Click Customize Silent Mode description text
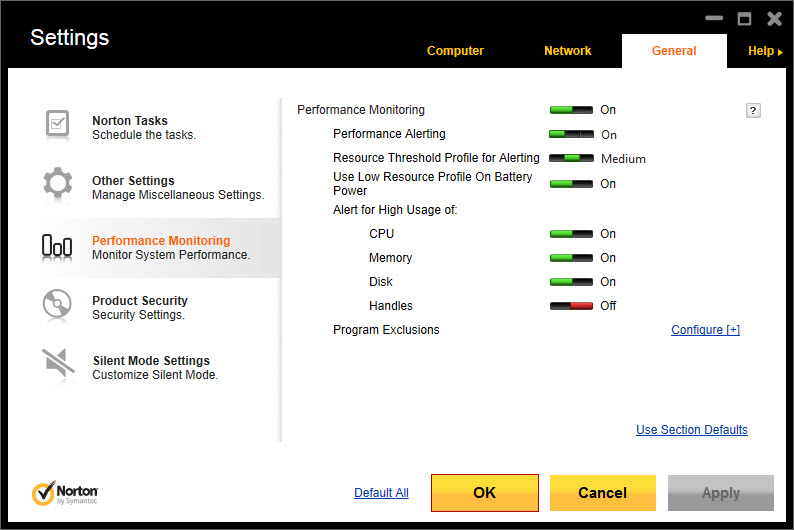794x530 pixels. coord(155,375)
